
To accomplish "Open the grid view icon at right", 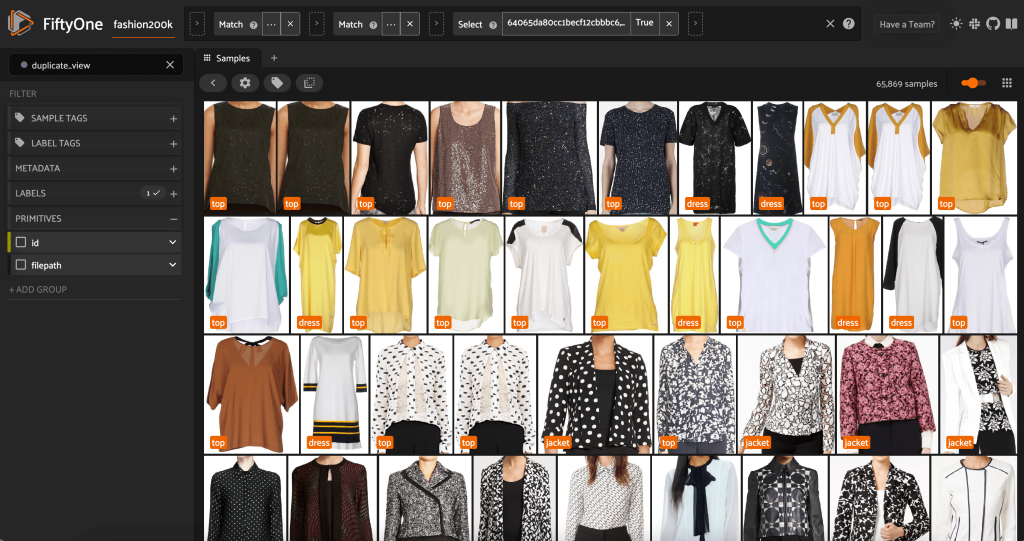I will click(x=1006, y=83).
